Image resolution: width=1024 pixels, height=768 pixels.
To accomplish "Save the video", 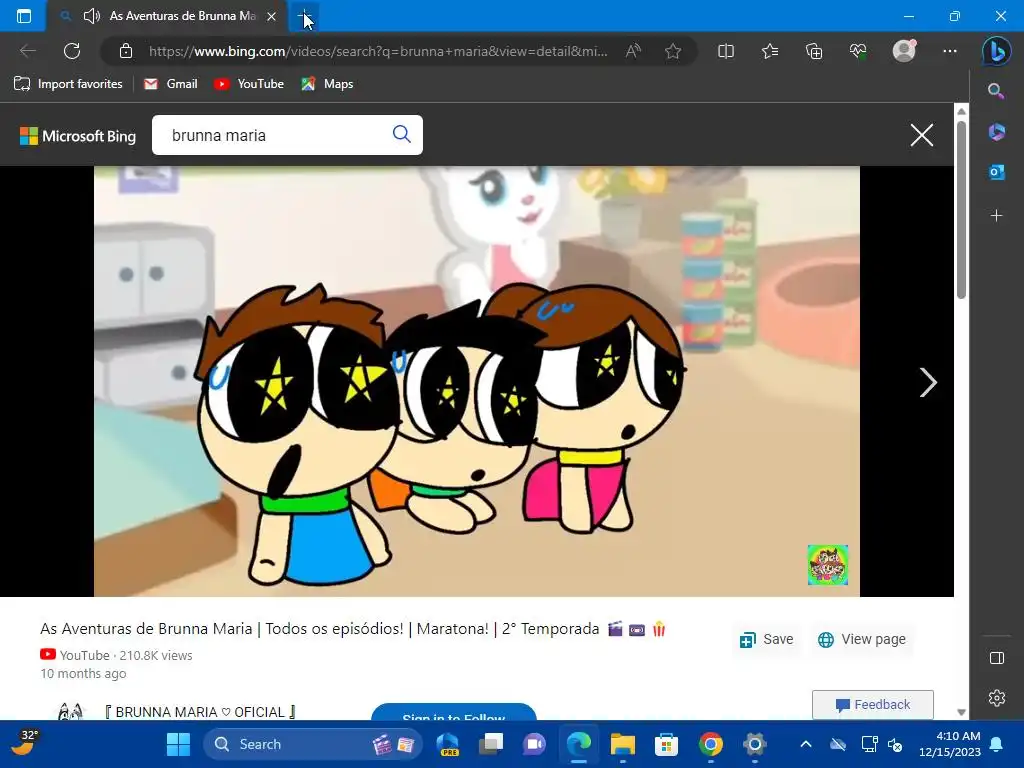I will (767, 639).
